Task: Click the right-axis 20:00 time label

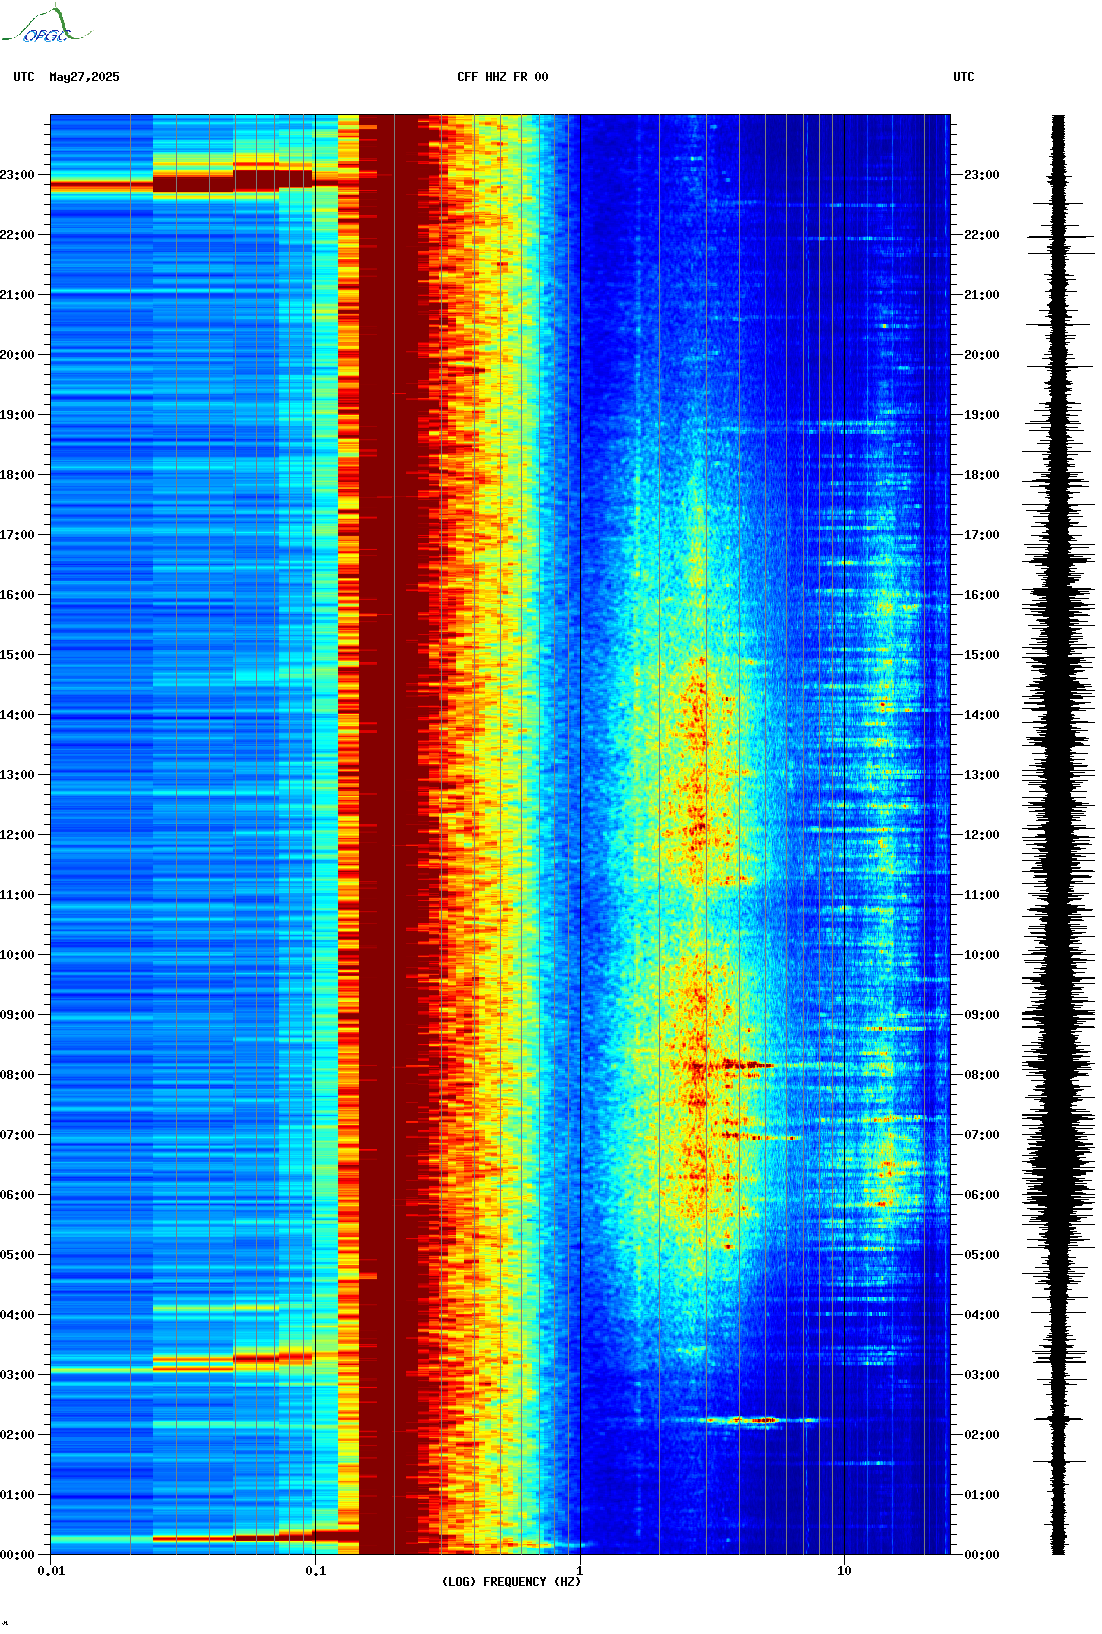Action: [982, 355]
